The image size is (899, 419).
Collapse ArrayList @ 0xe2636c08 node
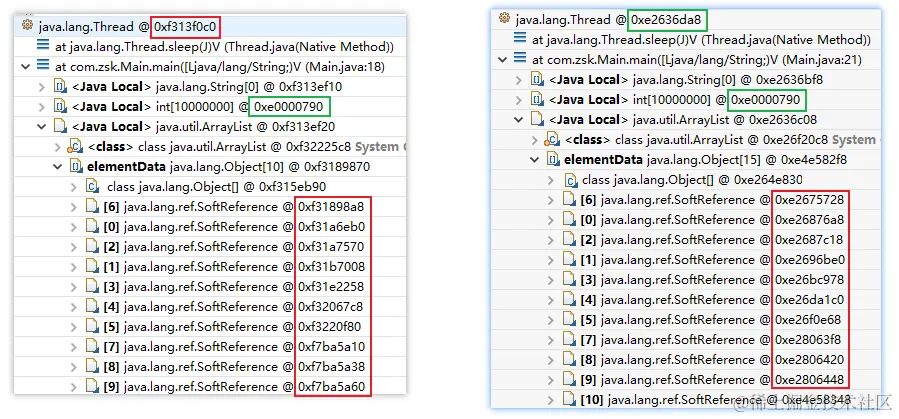(x=519, y=120)
